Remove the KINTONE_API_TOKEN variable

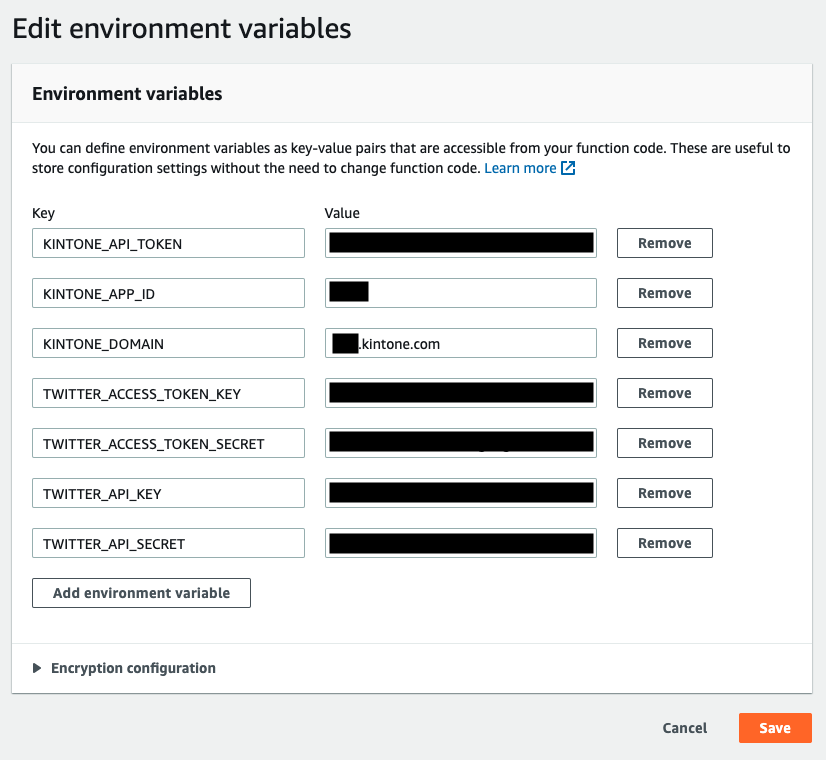664,243
